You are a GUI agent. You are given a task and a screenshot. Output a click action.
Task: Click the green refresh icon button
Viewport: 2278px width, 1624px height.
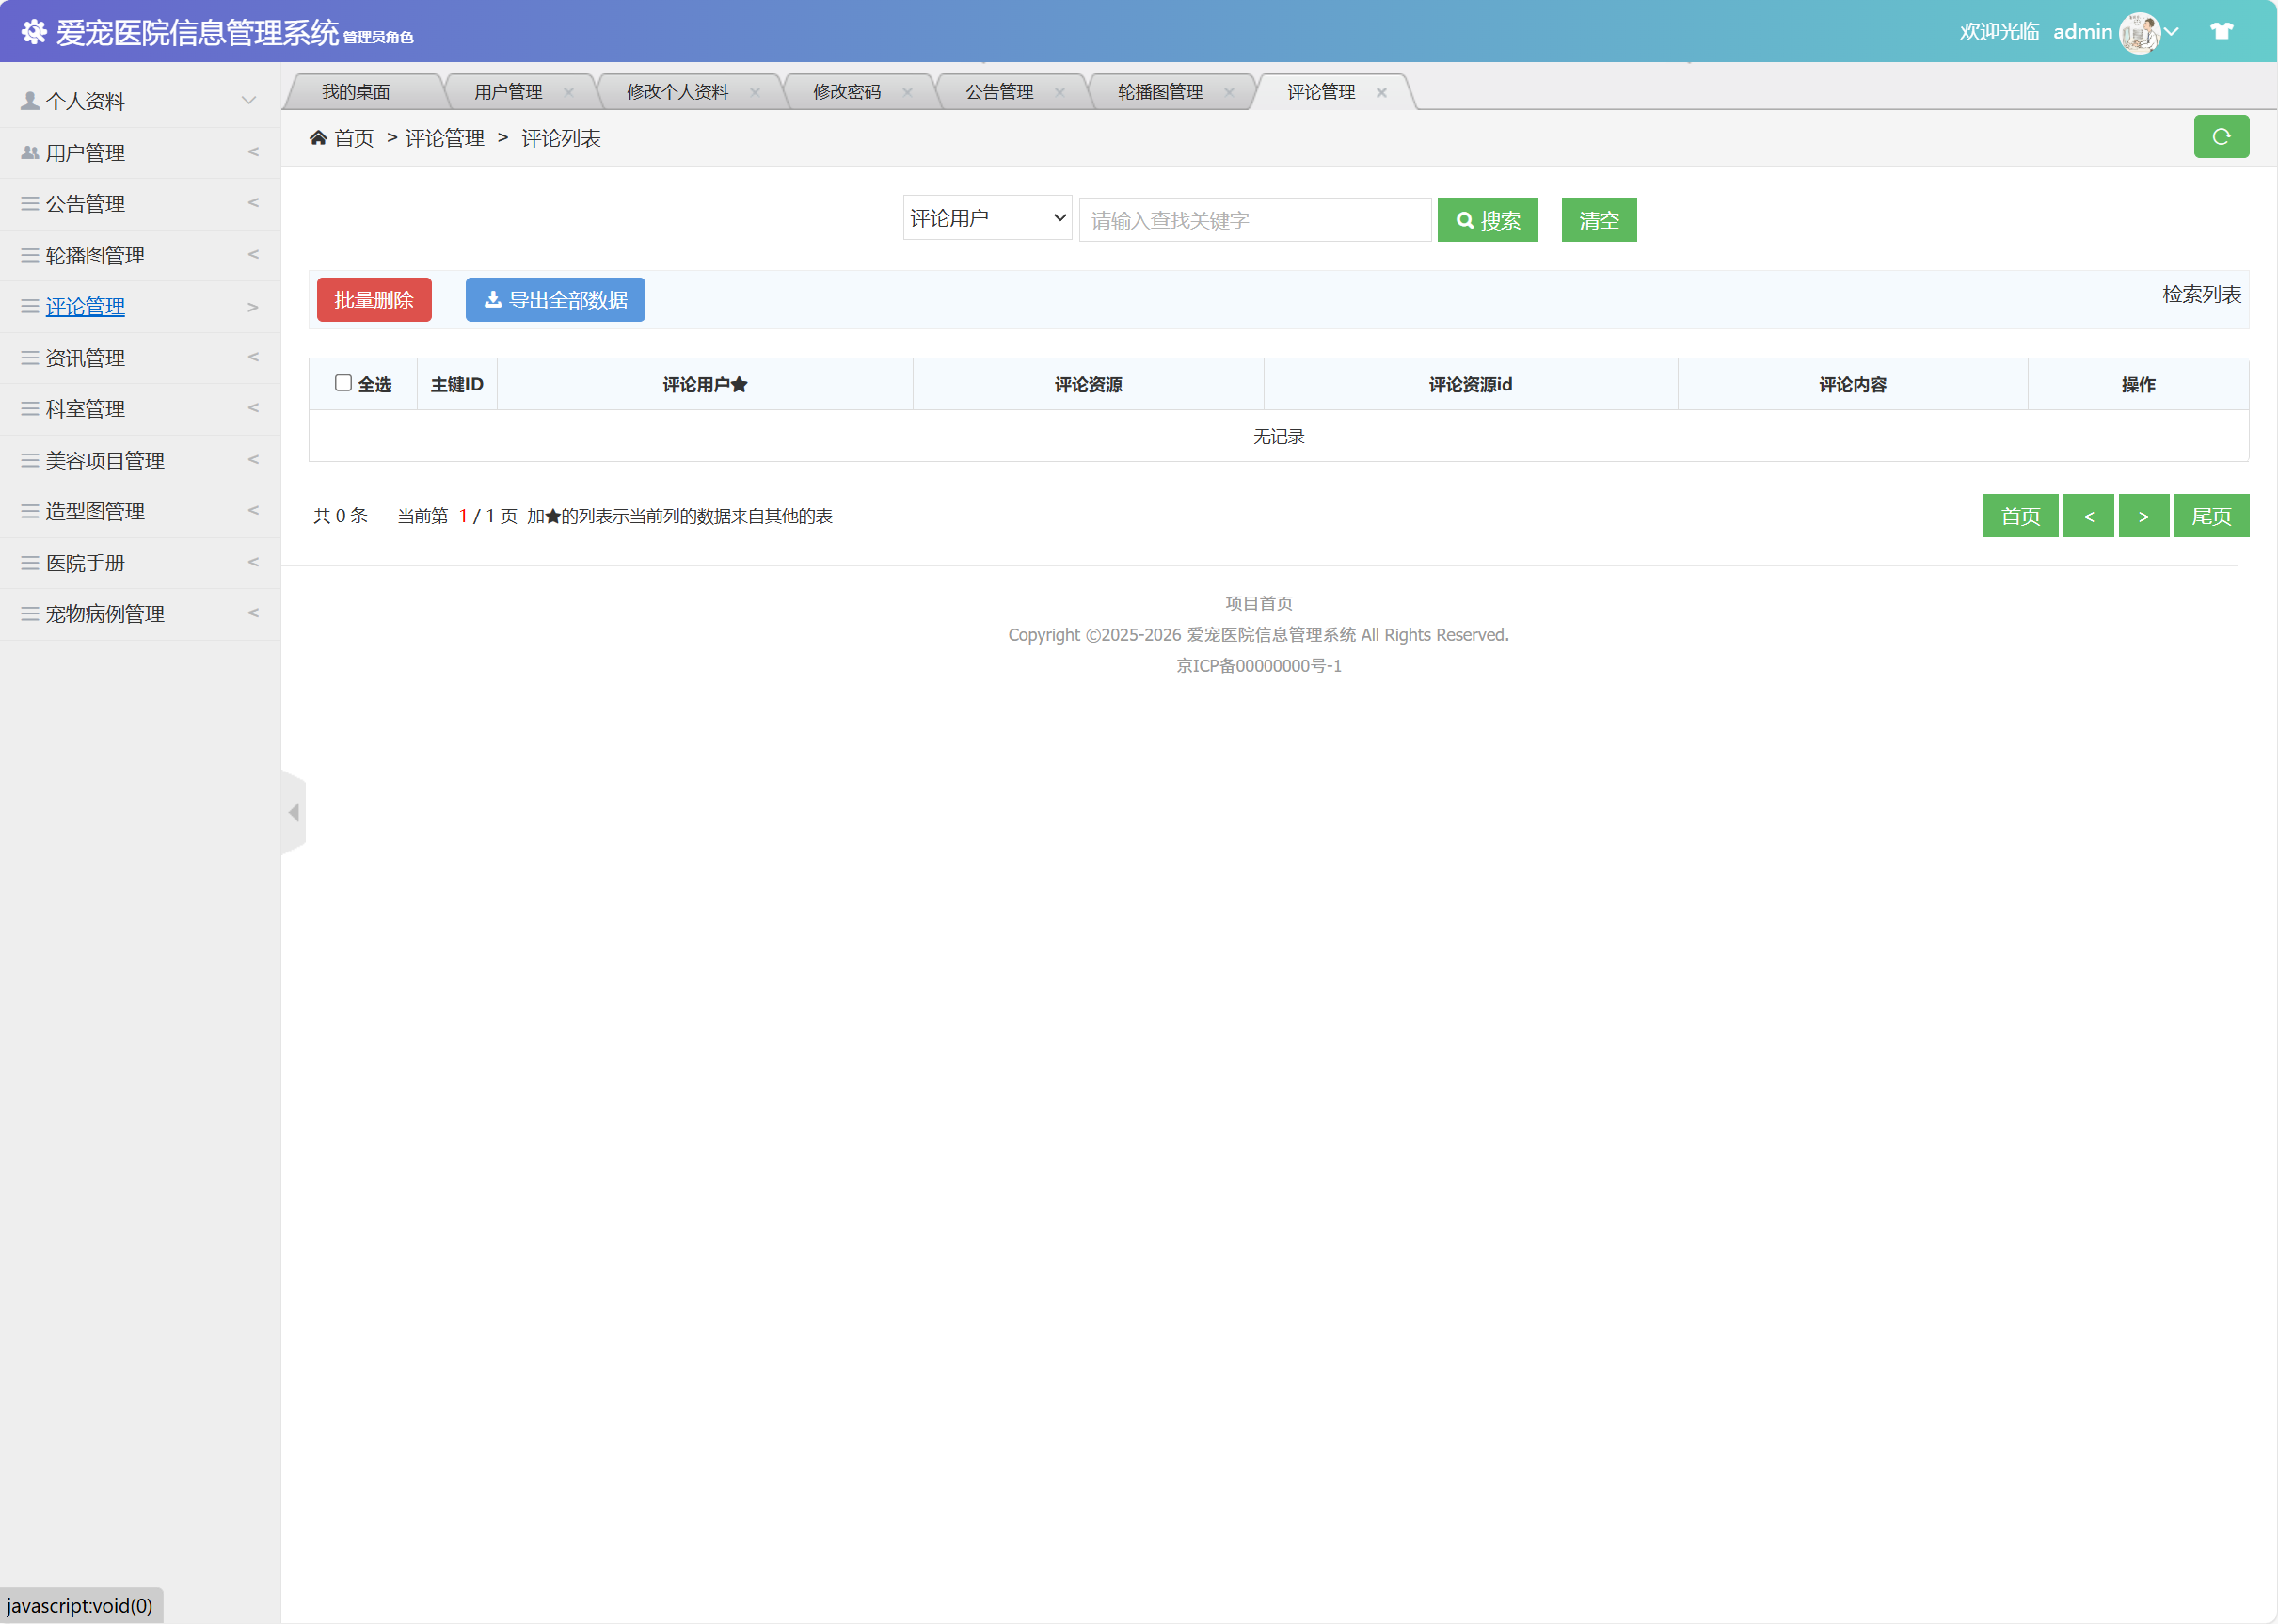[x=2220, y=137]
